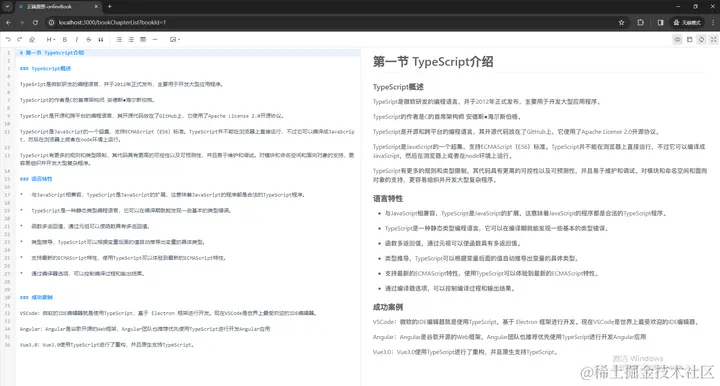The width and height of the screenshot is (720, 386).
Task: Click editor line '### 语言特性'
Action: tap(36, 179)
